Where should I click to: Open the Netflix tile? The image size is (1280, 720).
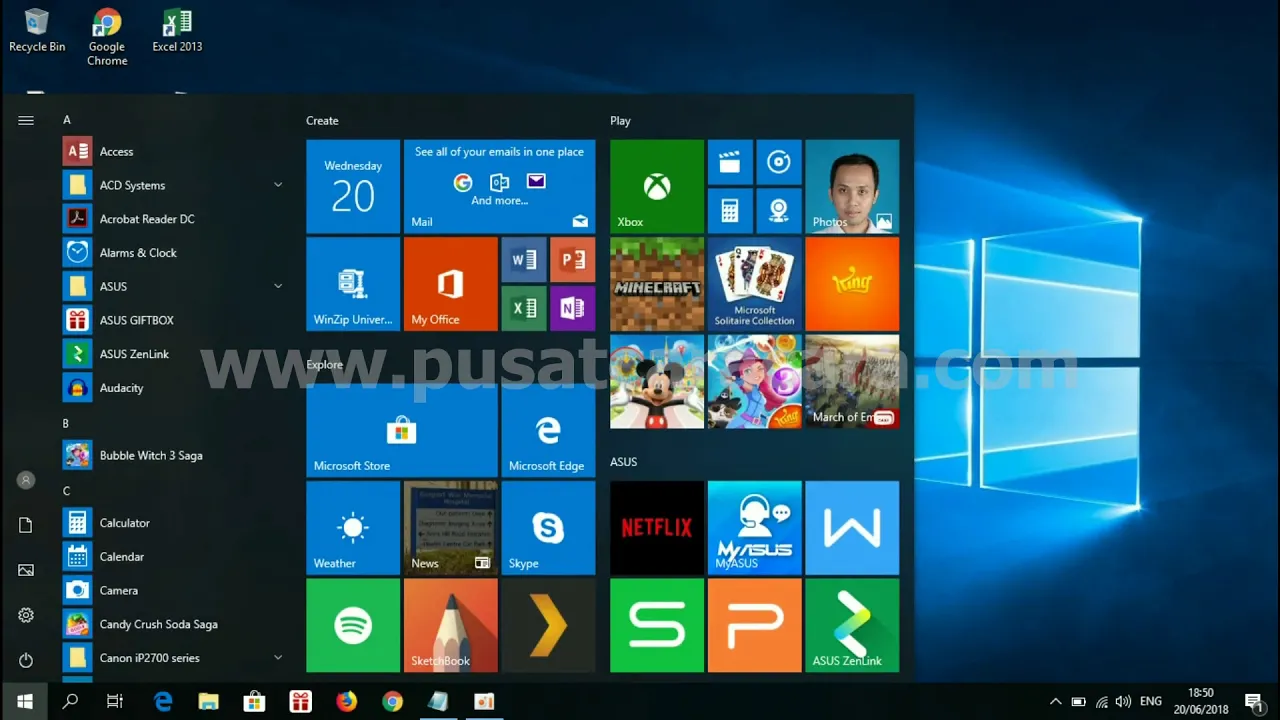(657, 528)
